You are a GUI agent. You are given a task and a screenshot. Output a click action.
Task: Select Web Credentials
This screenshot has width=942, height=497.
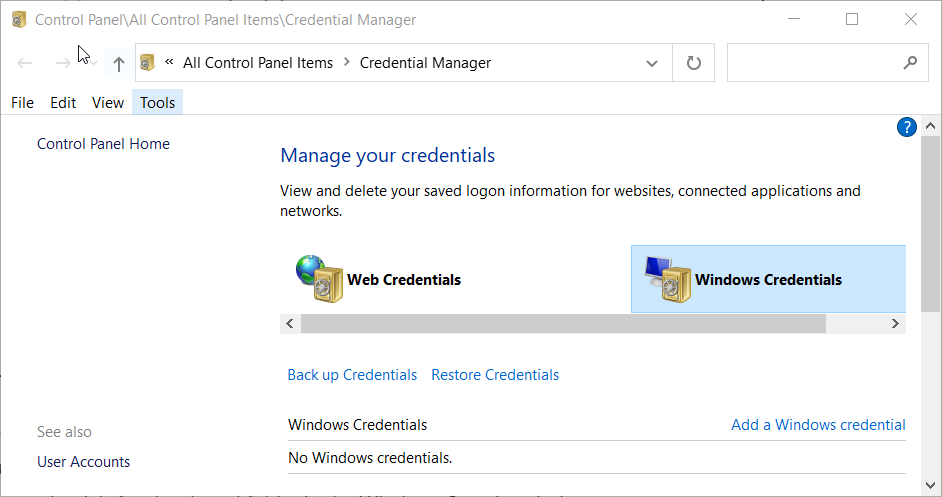click(x=404, y=279)
